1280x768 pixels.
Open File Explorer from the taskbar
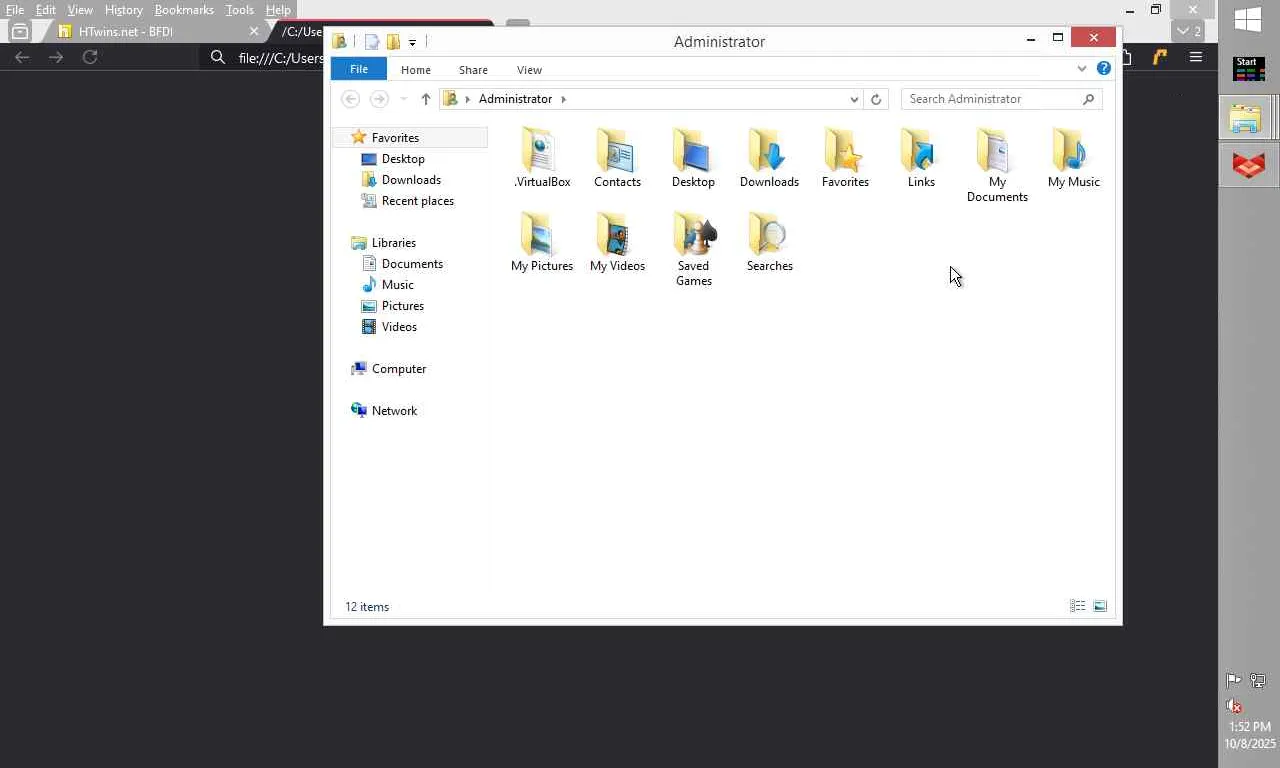(x=1246, y=118)
